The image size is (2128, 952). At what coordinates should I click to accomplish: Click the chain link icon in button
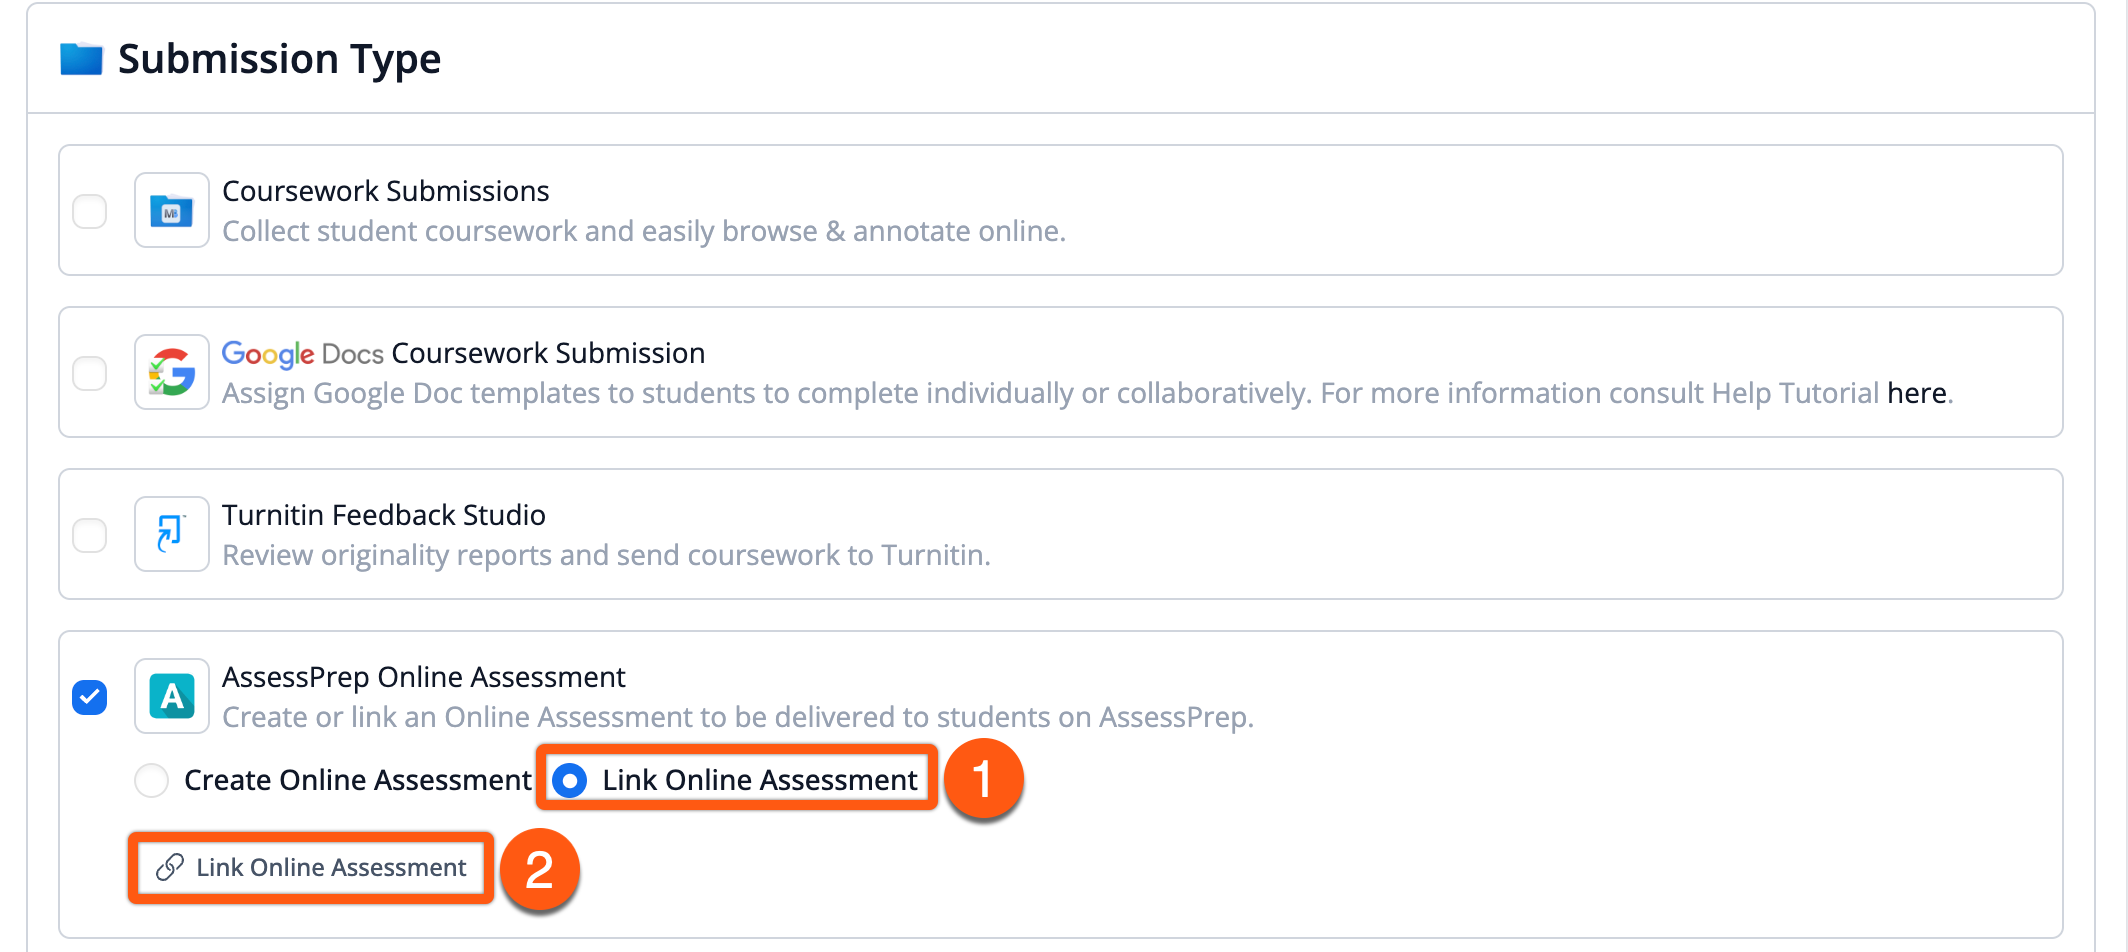click(x=170, y=867)
